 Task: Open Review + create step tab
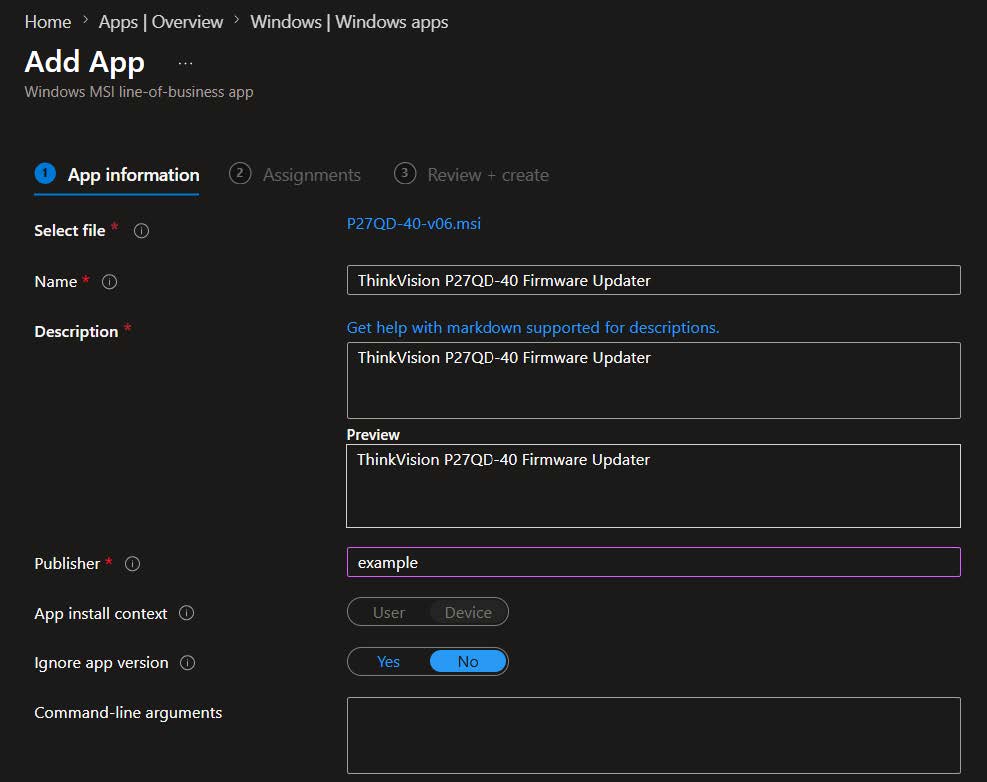pos(471,174)
